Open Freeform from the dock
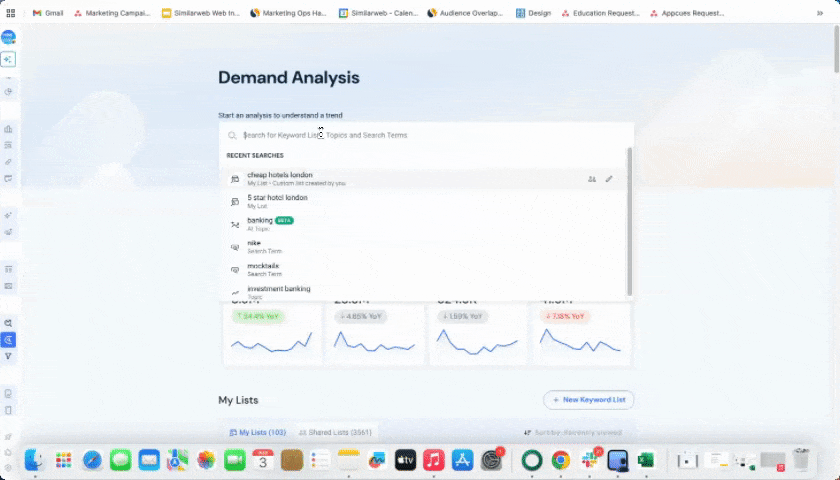Image resolution: width=840 pixels, height=480 pixels. pyautogui.click(x=377, y=460)
